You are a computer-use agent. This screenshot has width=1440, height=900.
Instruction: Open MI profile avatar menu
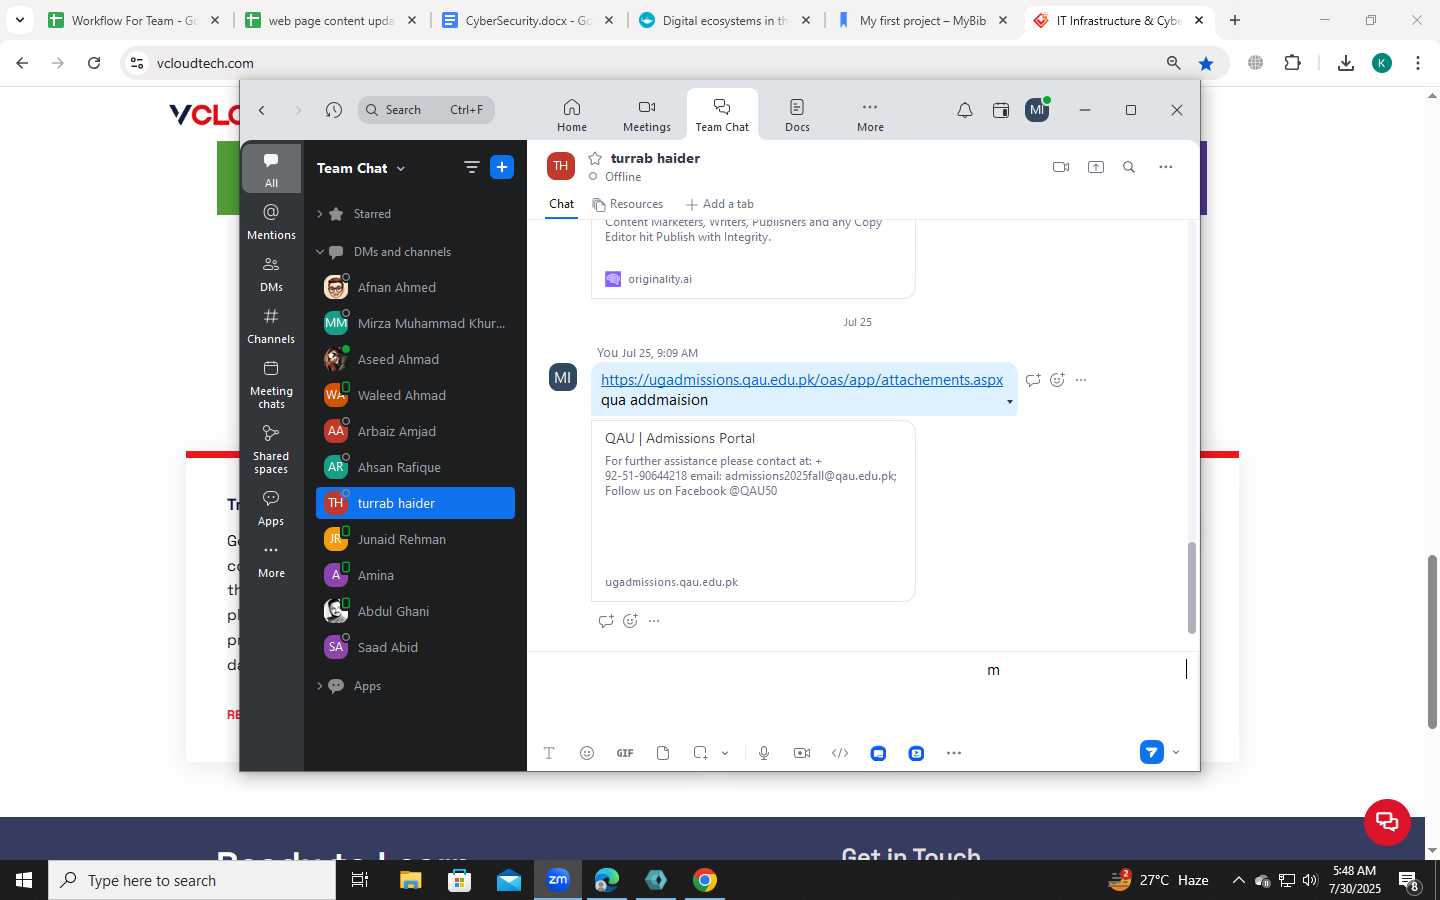point(1037,110)
